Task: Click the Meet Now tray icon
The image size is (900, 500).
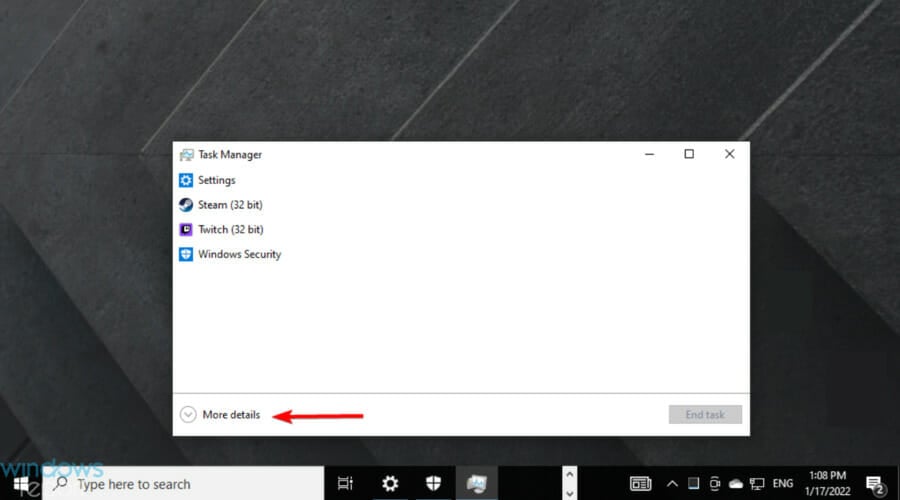Action: pyautogui.click(x=715, y=484)
